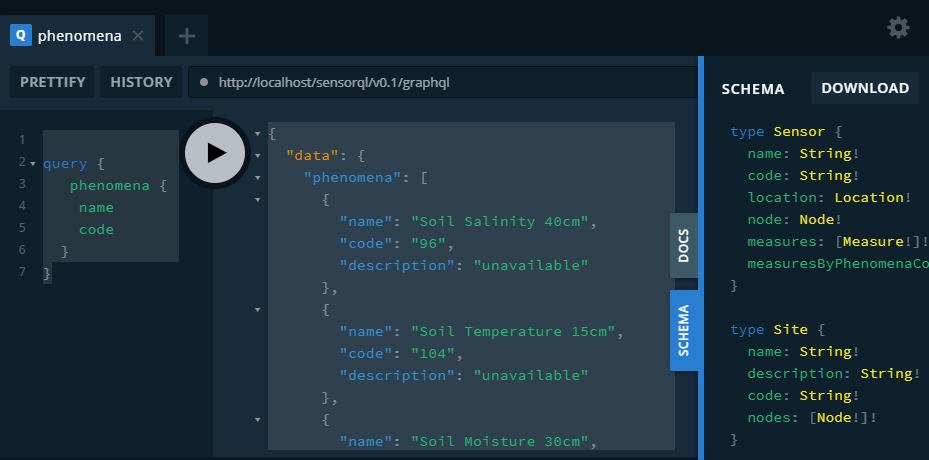Switch to the phenomena query tab

tap(79, 36)
